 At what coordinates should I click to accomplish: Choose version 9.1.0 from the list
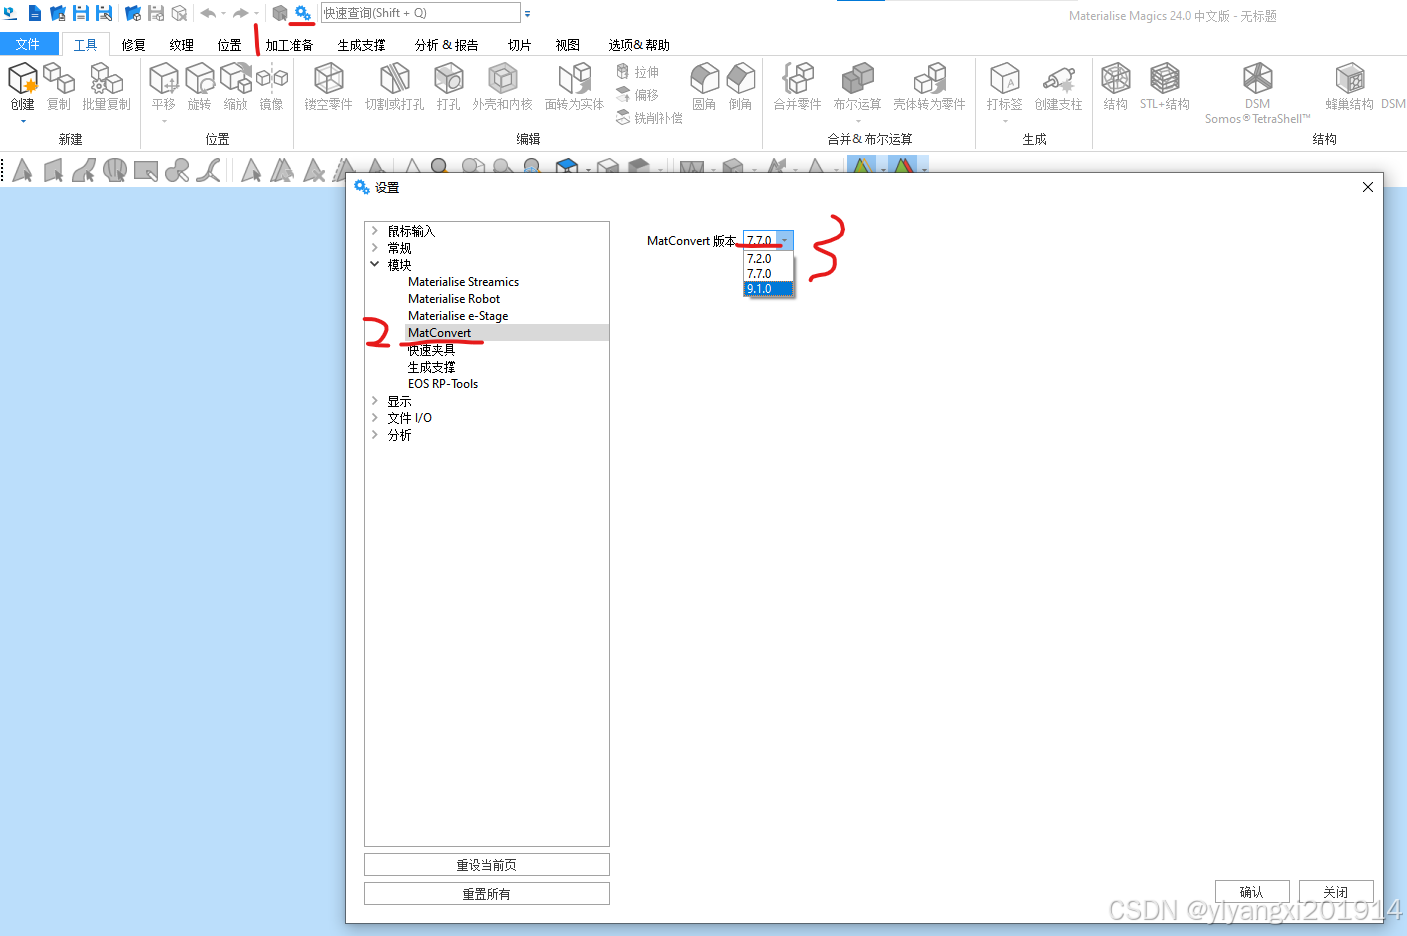click(x=769, y=288)
